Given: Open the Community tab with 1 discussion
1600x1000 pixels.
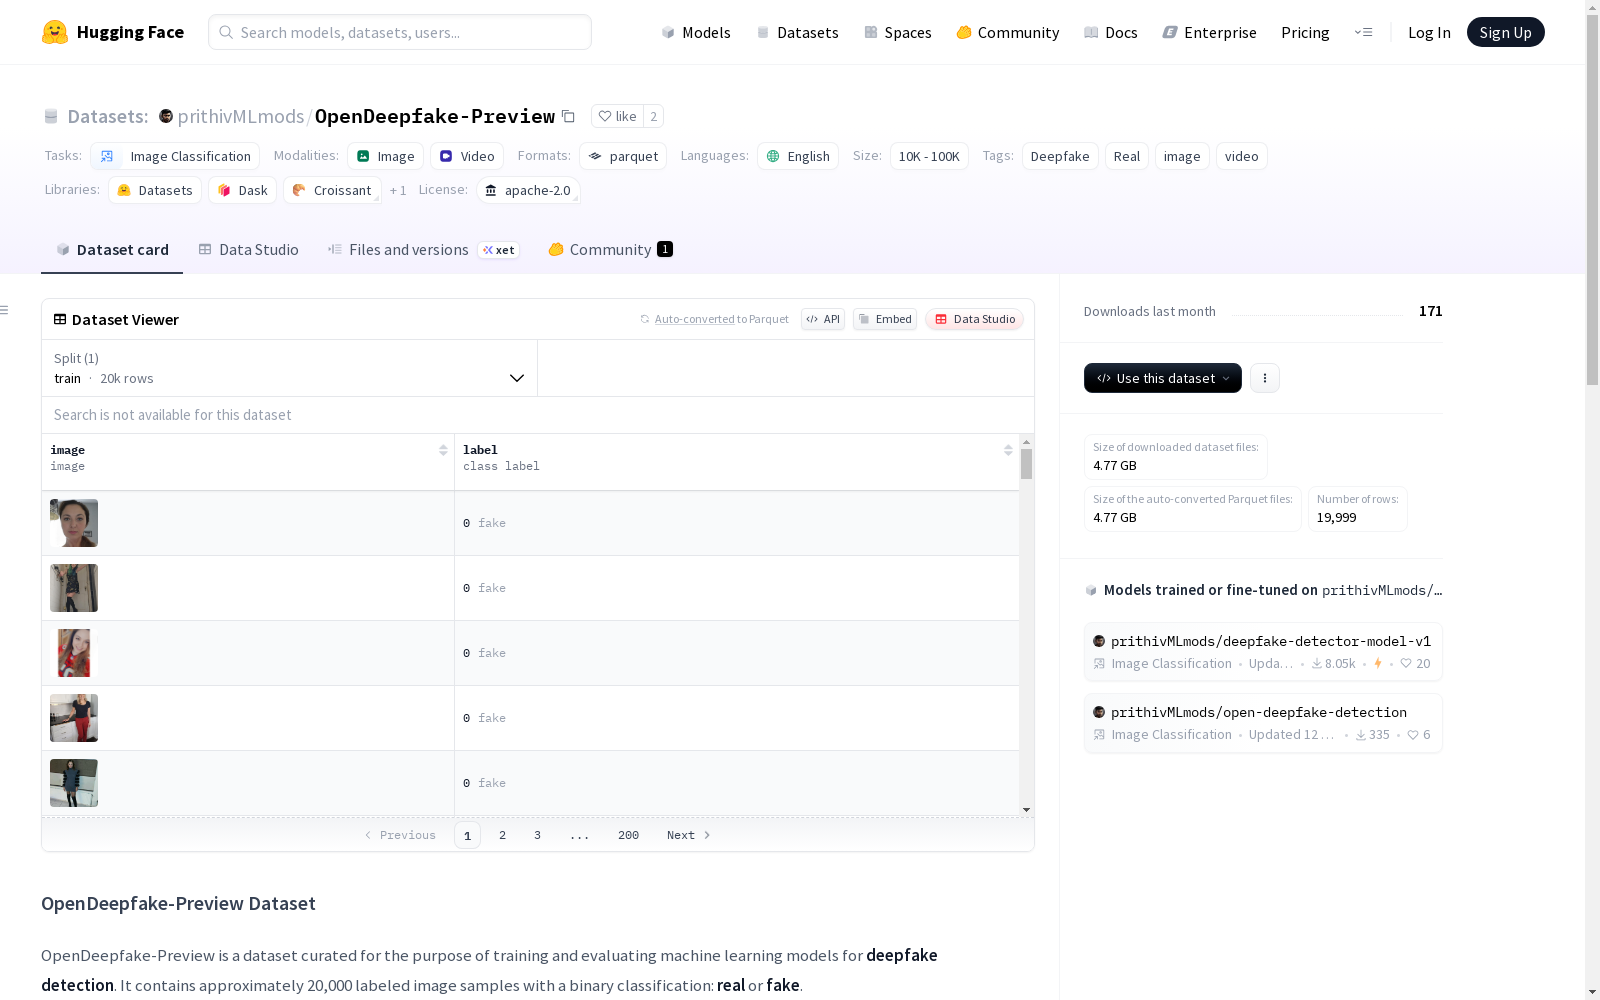Looking at the screenshot, I should [x=610, y=250].
